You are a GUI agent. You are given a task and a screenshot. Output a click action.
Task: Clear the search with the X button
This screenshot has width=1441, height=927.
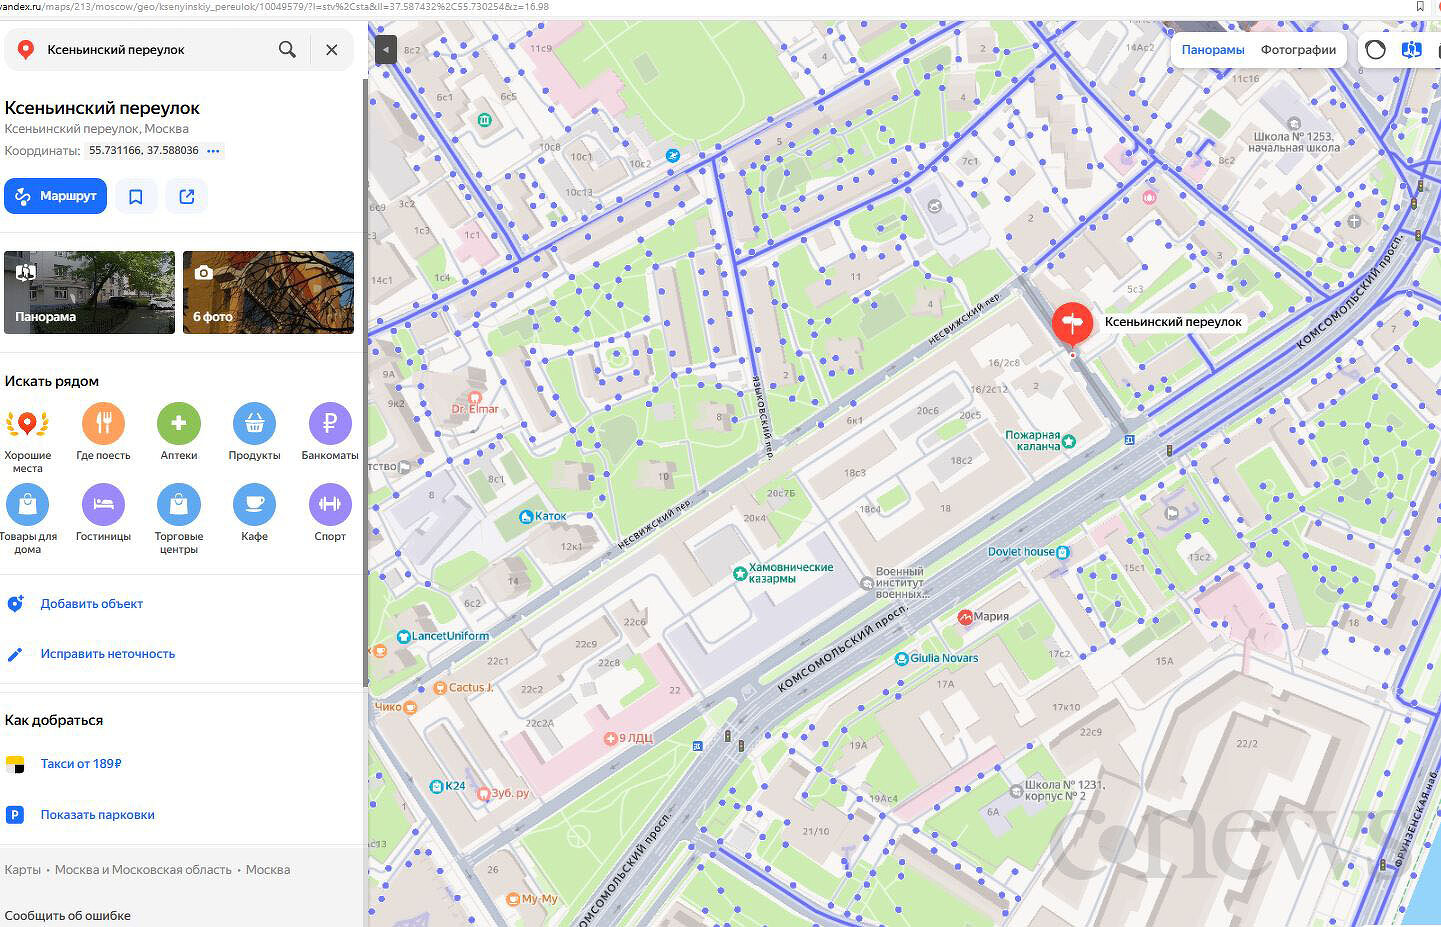331,49
